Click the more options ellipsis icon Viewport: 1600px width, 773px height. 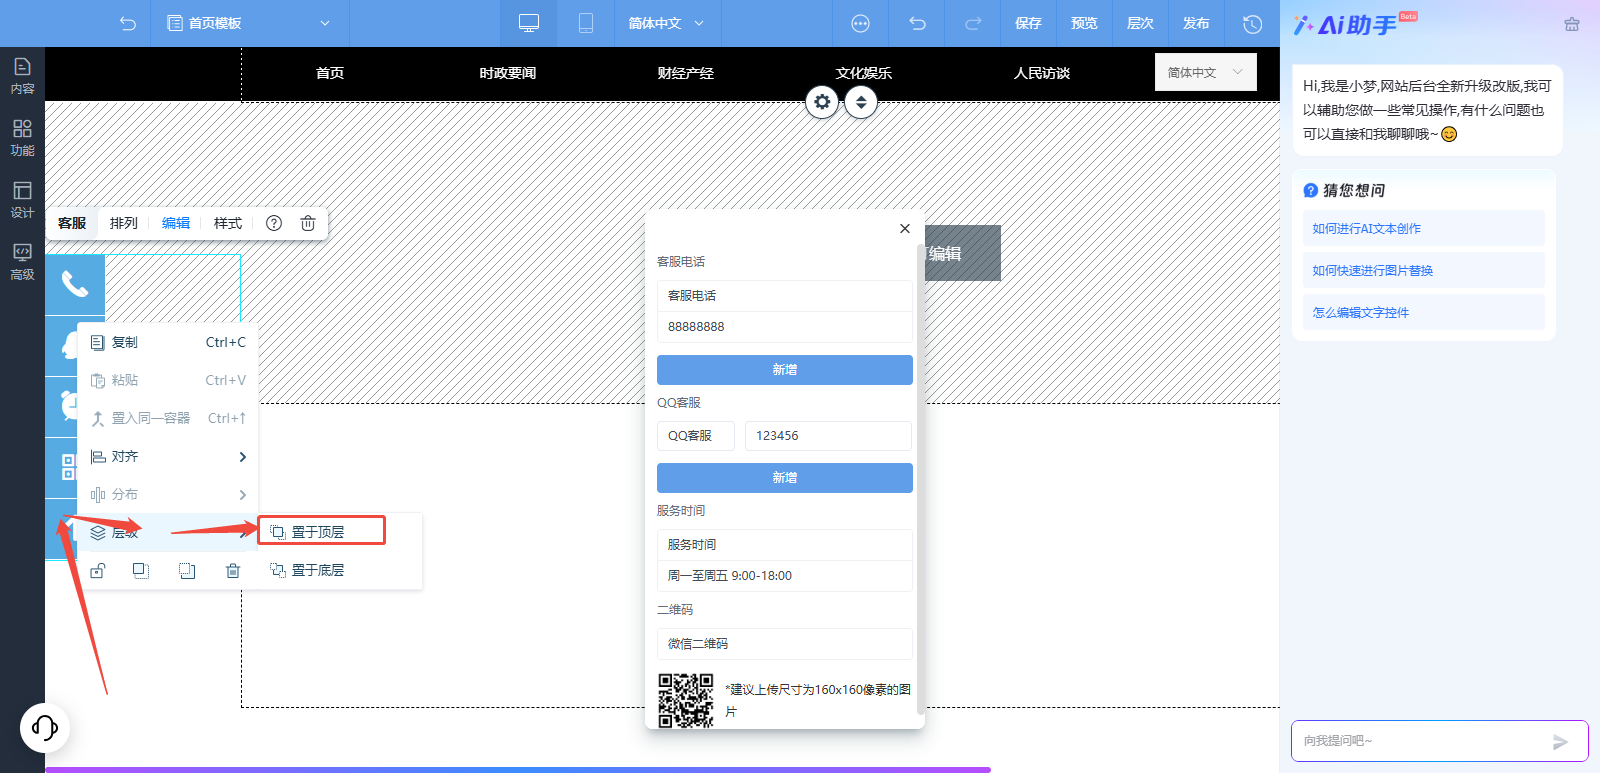(860, 23)
